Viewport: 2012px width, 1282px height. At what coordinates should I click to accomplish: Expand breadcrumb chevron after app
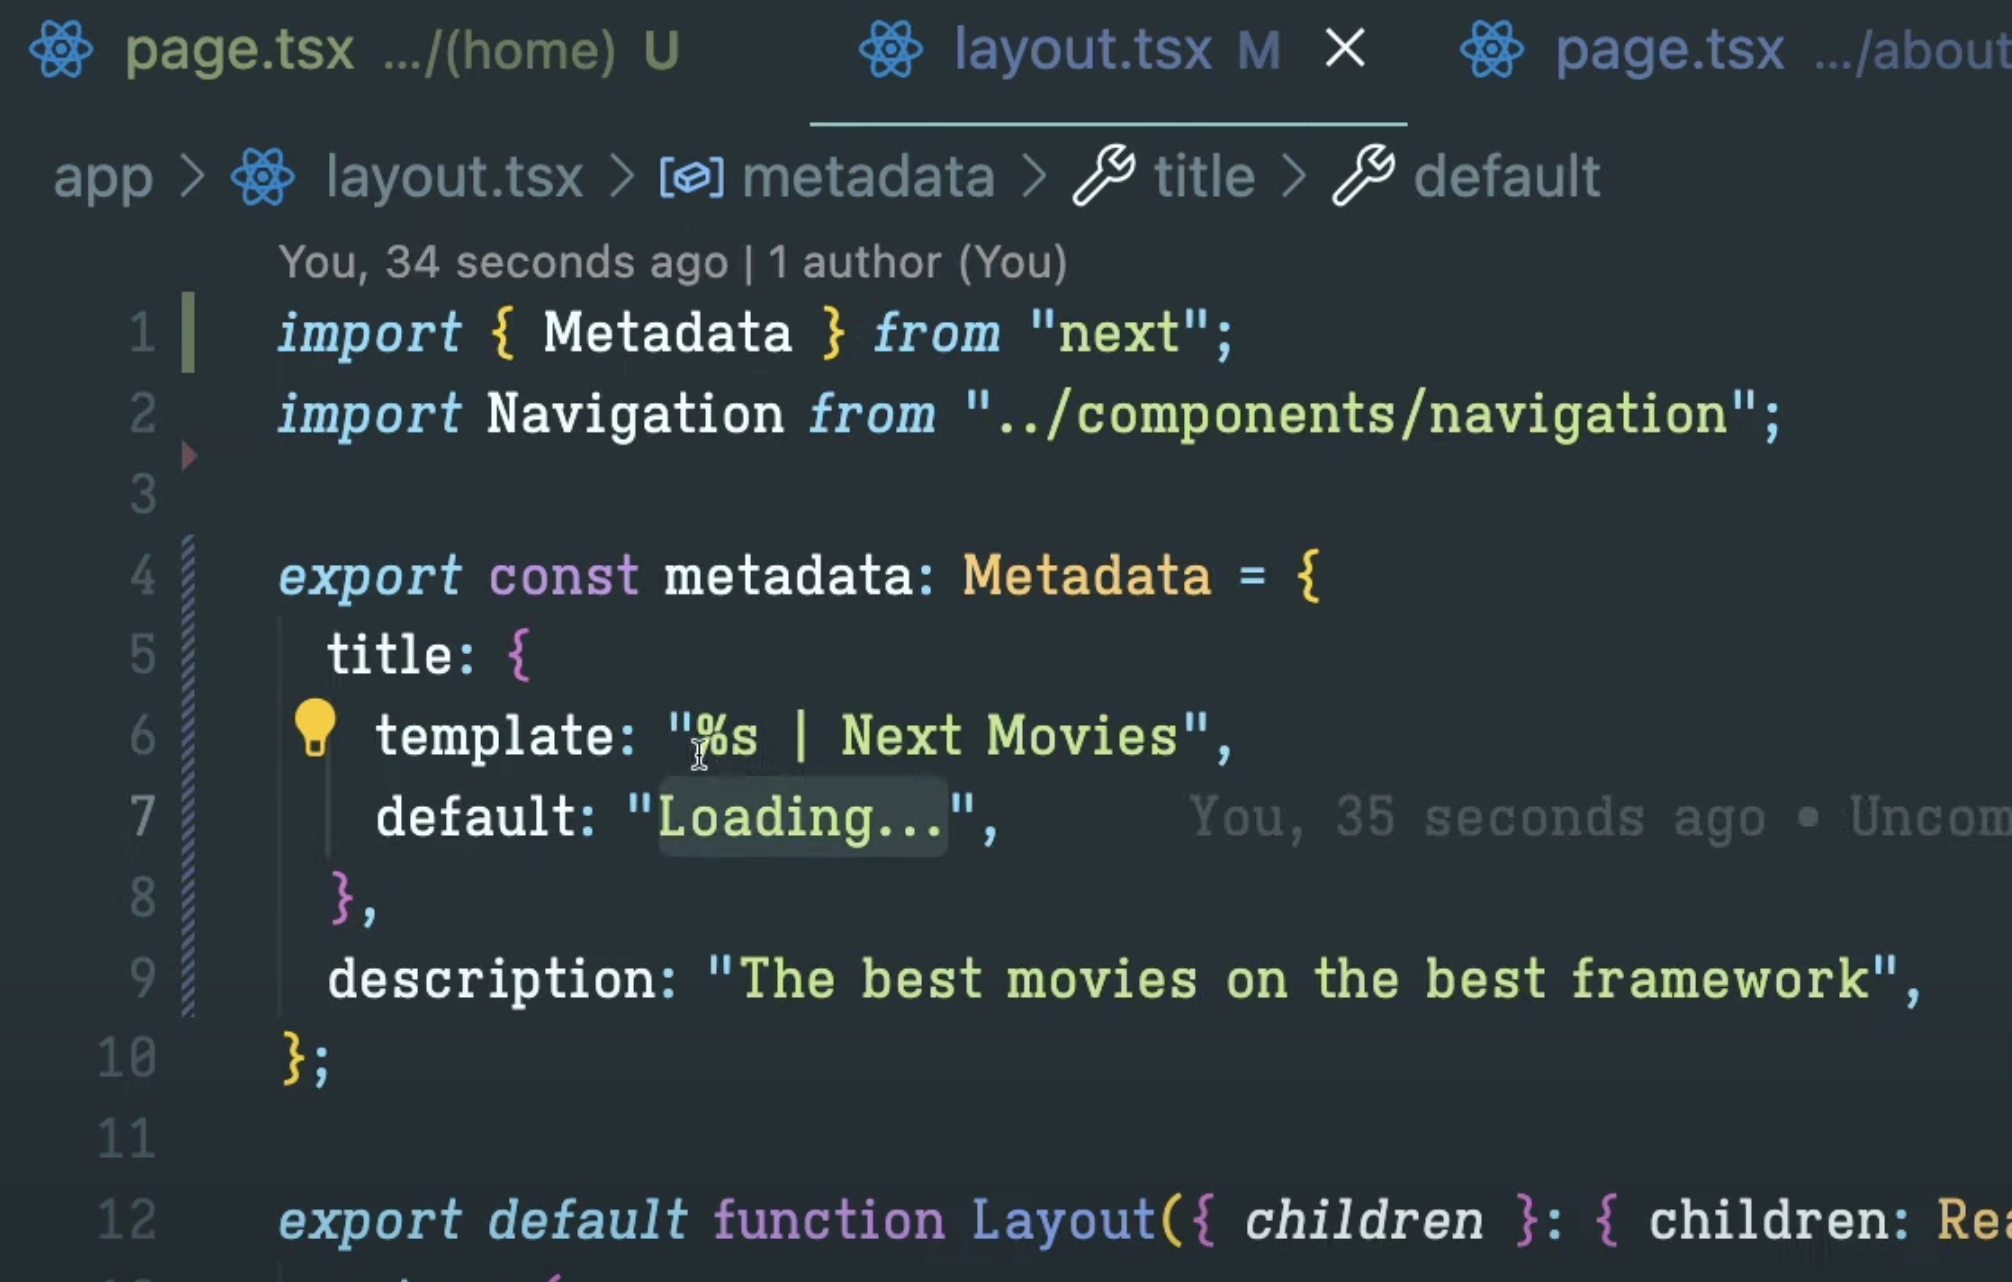192,177
